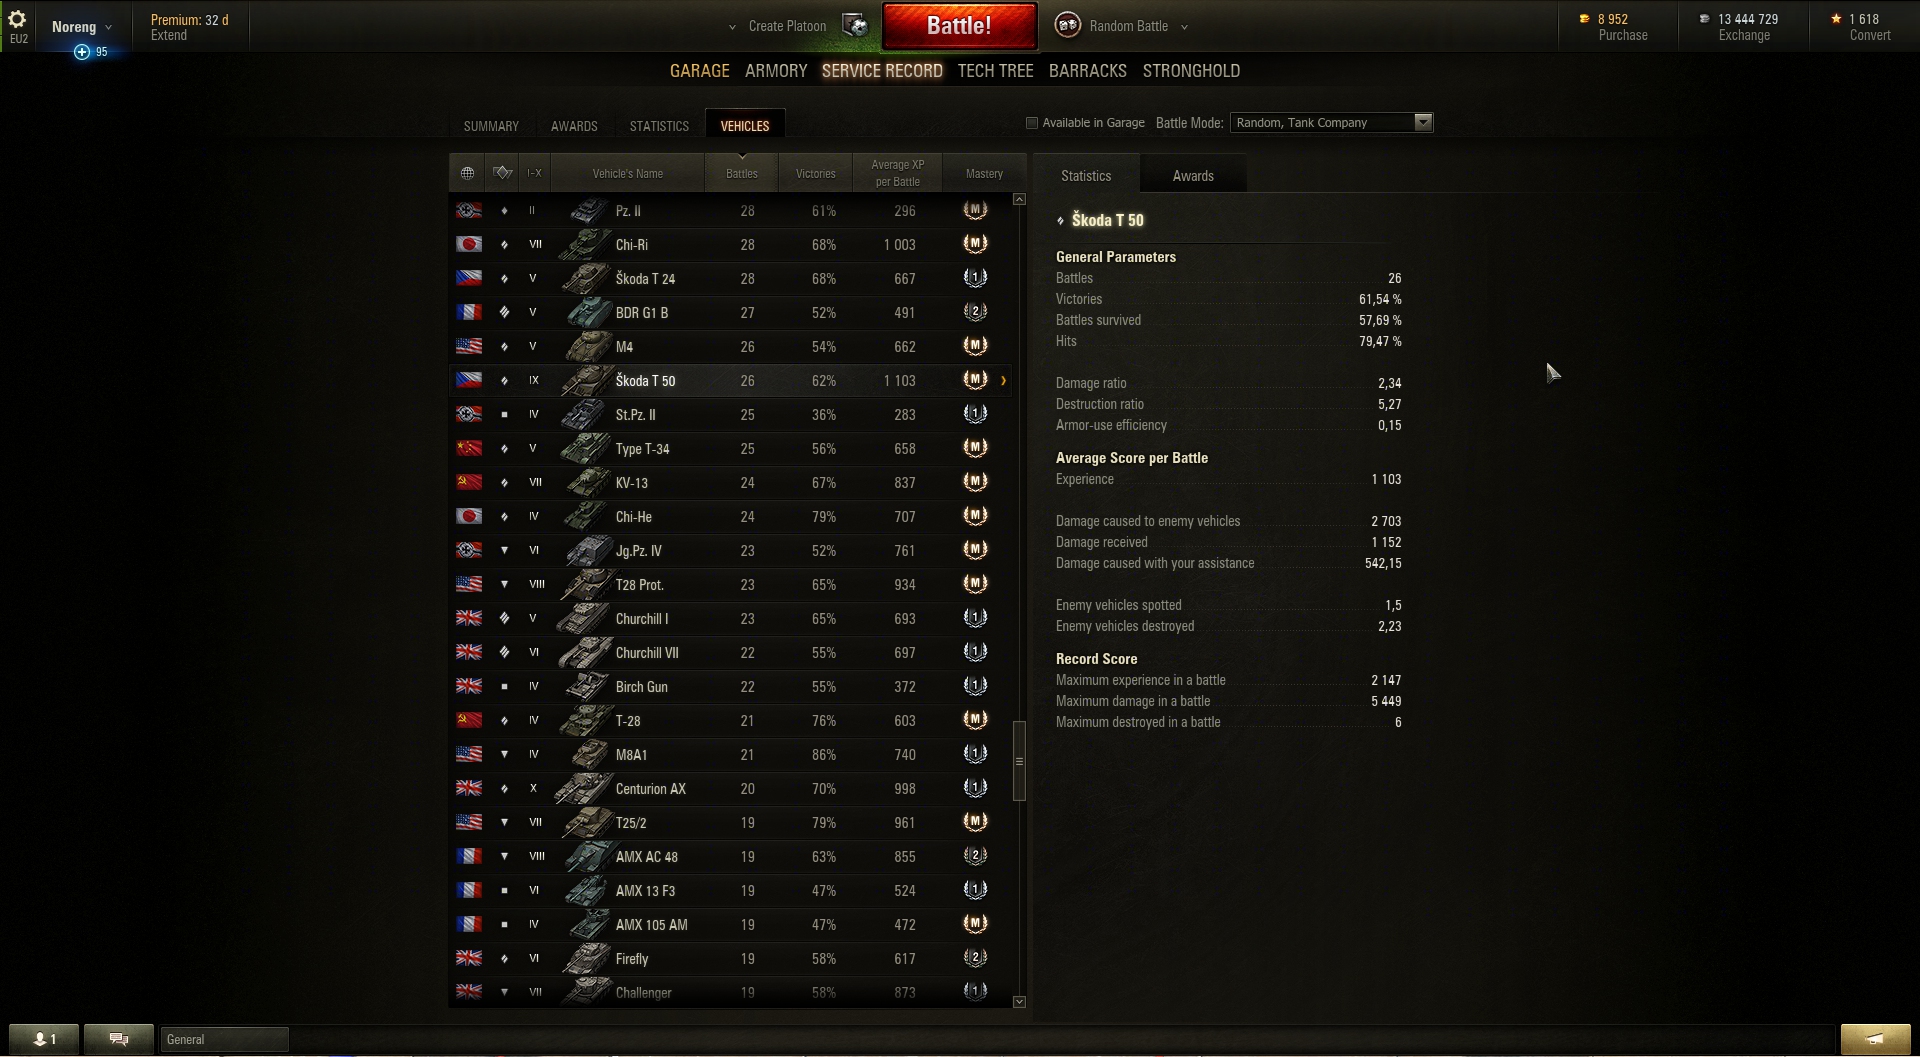The width and height of the screenshot is (1920, 1057).
Task: Expand the Create Platoon dropdown arrow
Action: [x=732, y=27]
